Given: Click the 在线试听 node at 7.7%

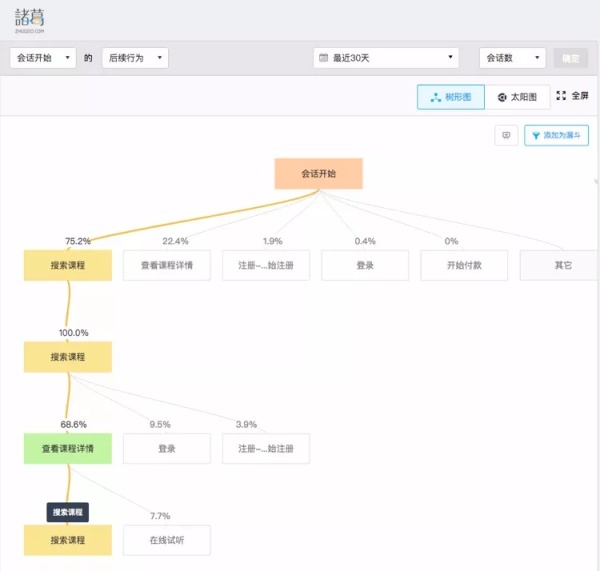Looking at the screenshot, I should coord(166,540).
